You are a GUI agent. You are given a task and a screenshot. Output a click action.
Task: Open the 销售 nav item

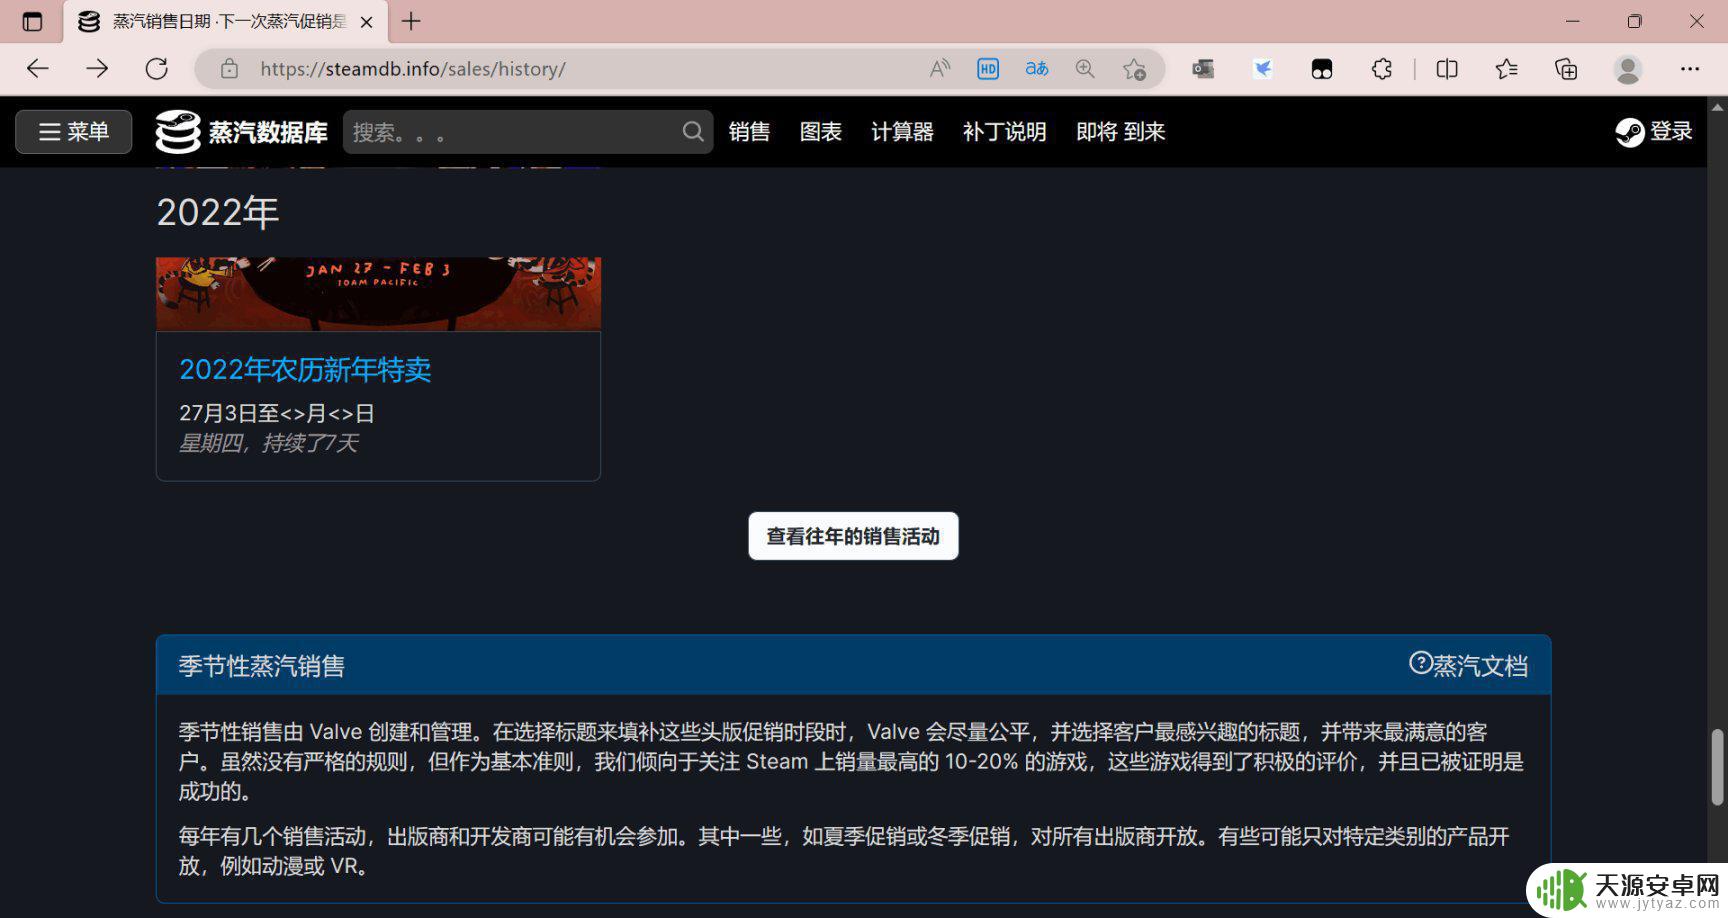click(x=749, y=132)
